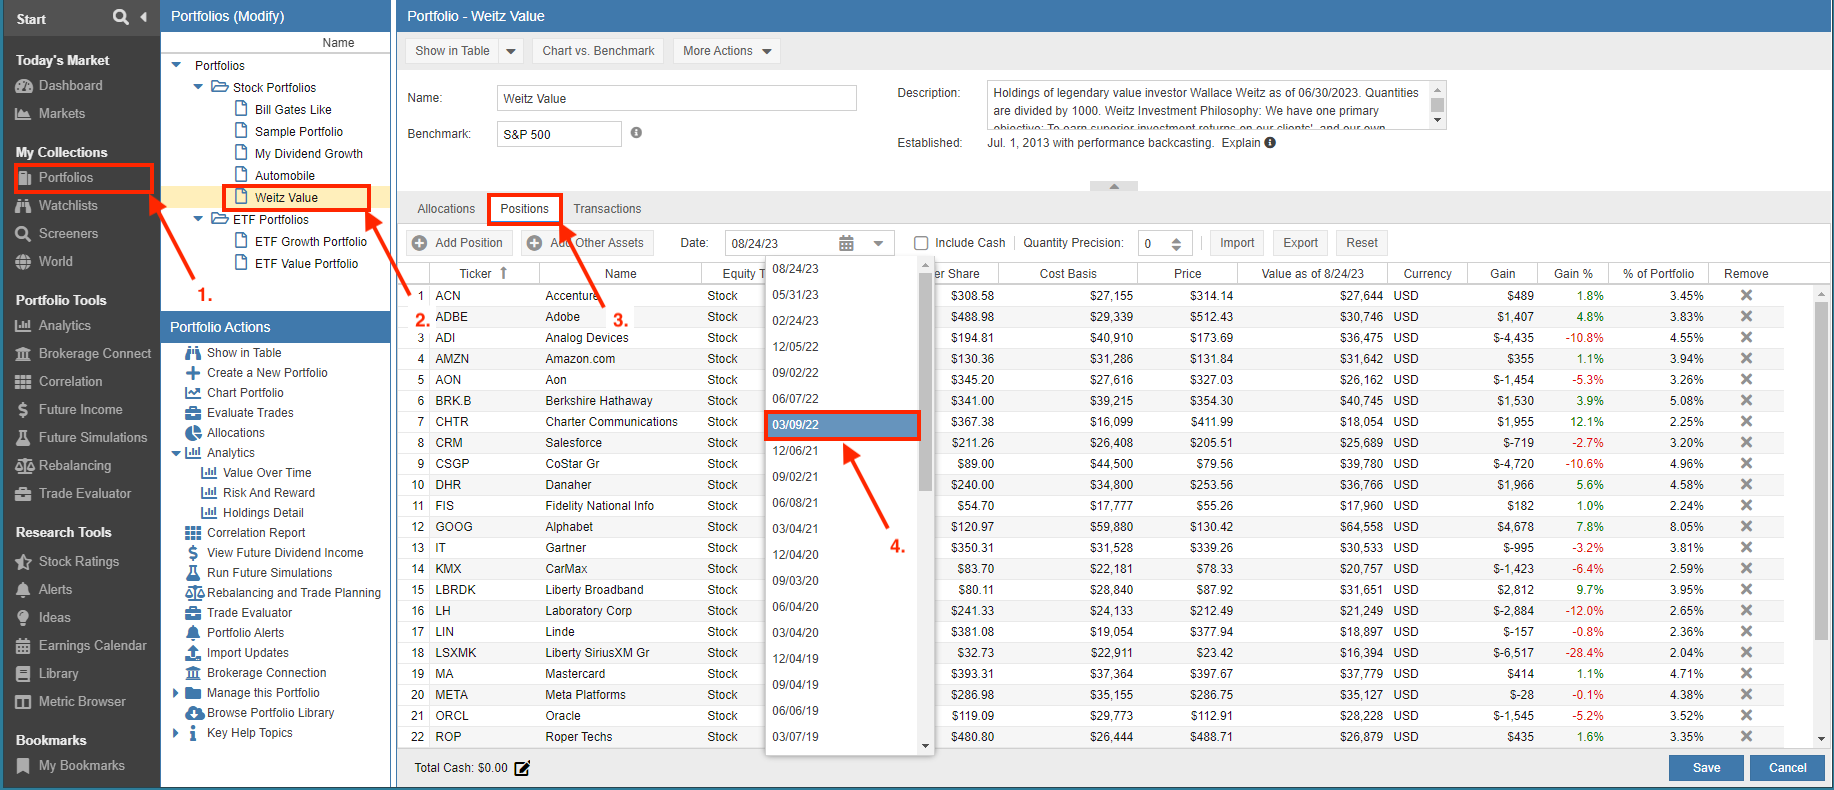The height and width of the screenshot is (790, 1834).
Task: Collapse the details panel using the center arrow
Action: click(x=1114, y=186)
